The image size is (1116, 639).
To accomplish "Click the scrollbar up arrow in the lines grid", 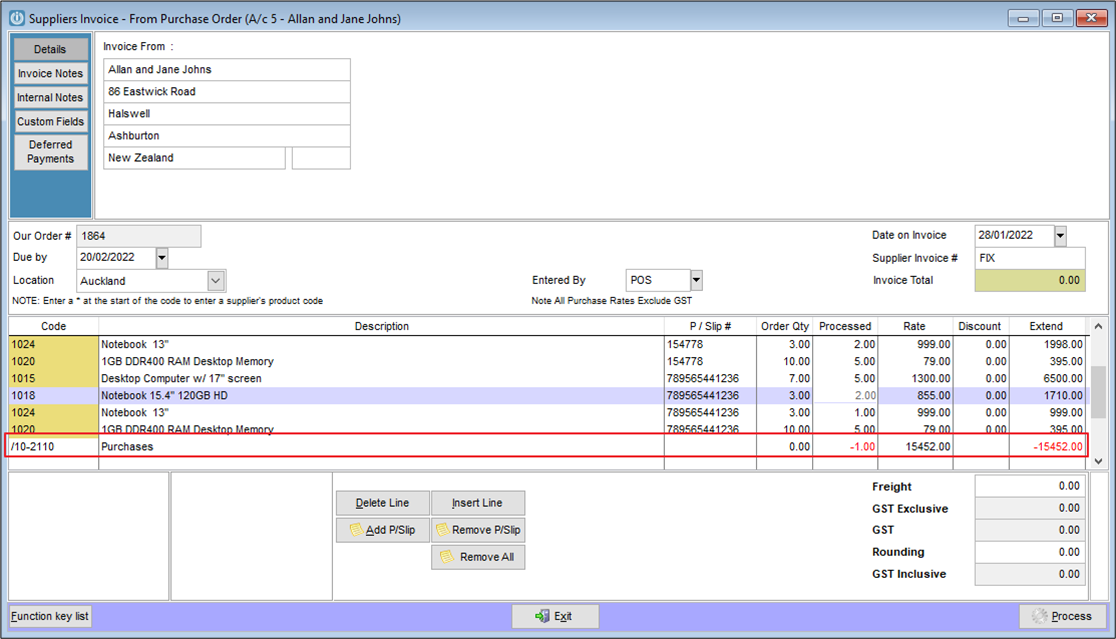I will 1098,327.
